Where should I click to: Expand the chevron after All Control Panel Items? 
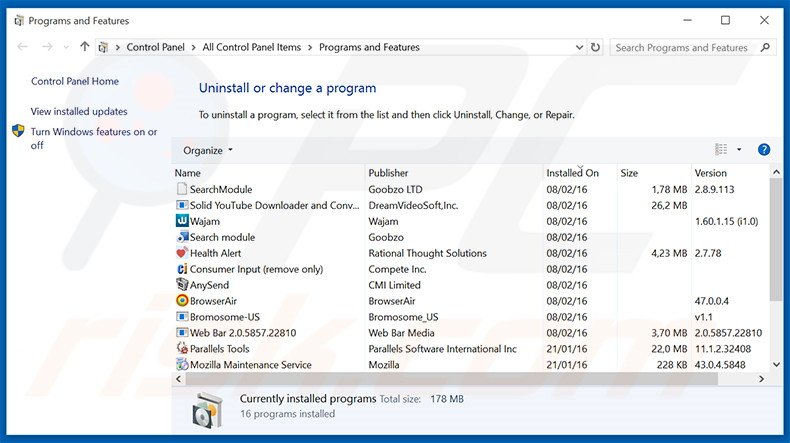pyautogui.click(x=310, y=47)
